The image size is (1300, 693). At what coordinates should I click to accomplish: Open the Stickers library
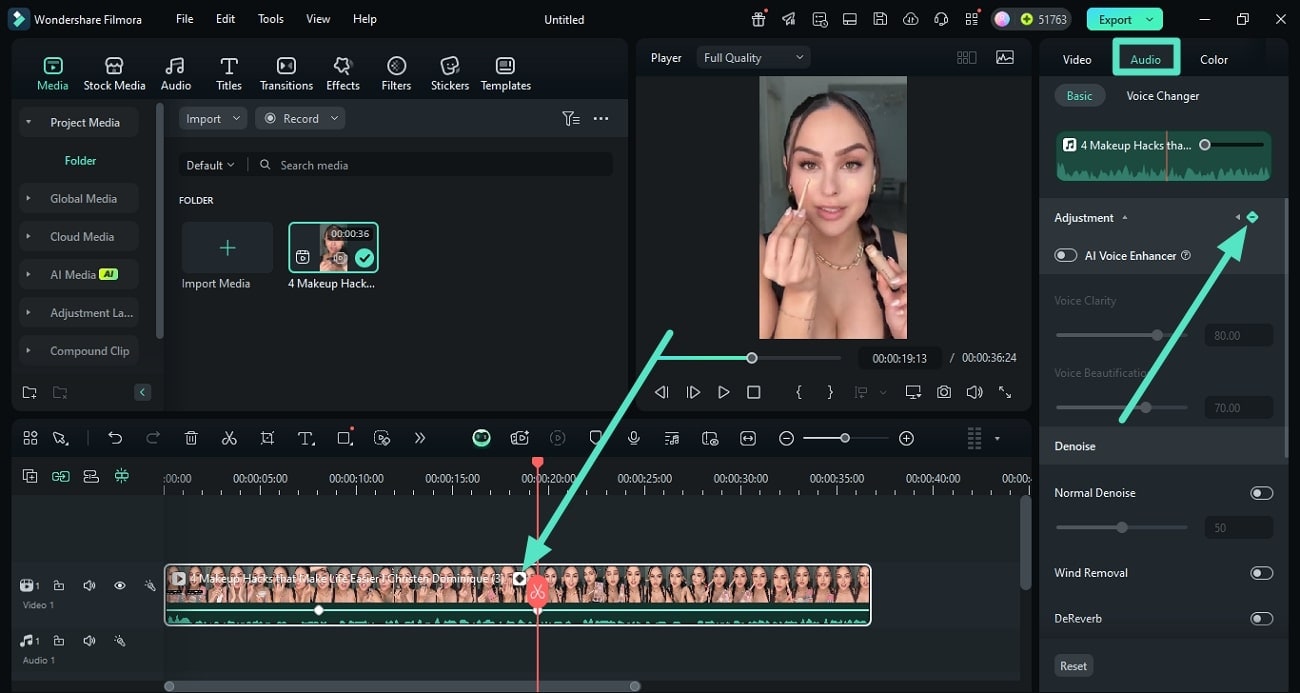tap(449, 73)
